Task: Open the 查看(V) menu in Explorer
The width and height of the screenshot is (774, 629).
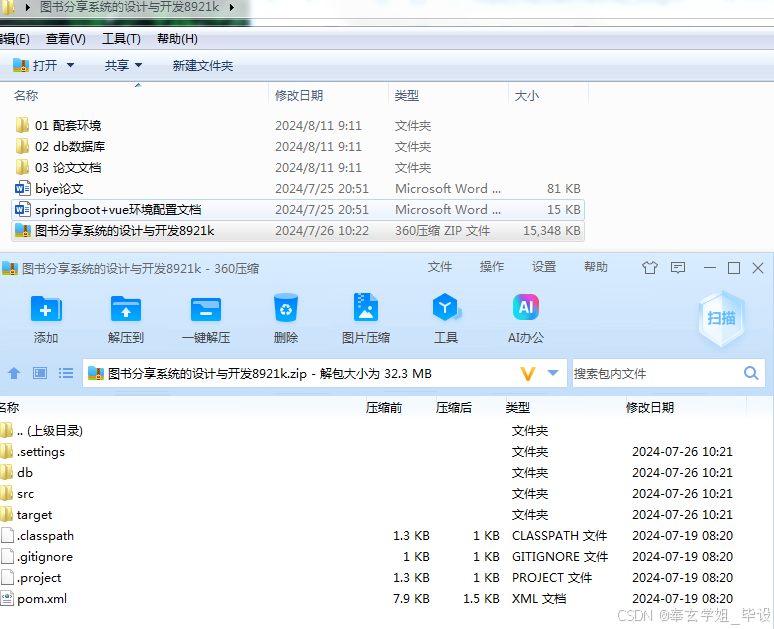Action: (x=66, y=39)
